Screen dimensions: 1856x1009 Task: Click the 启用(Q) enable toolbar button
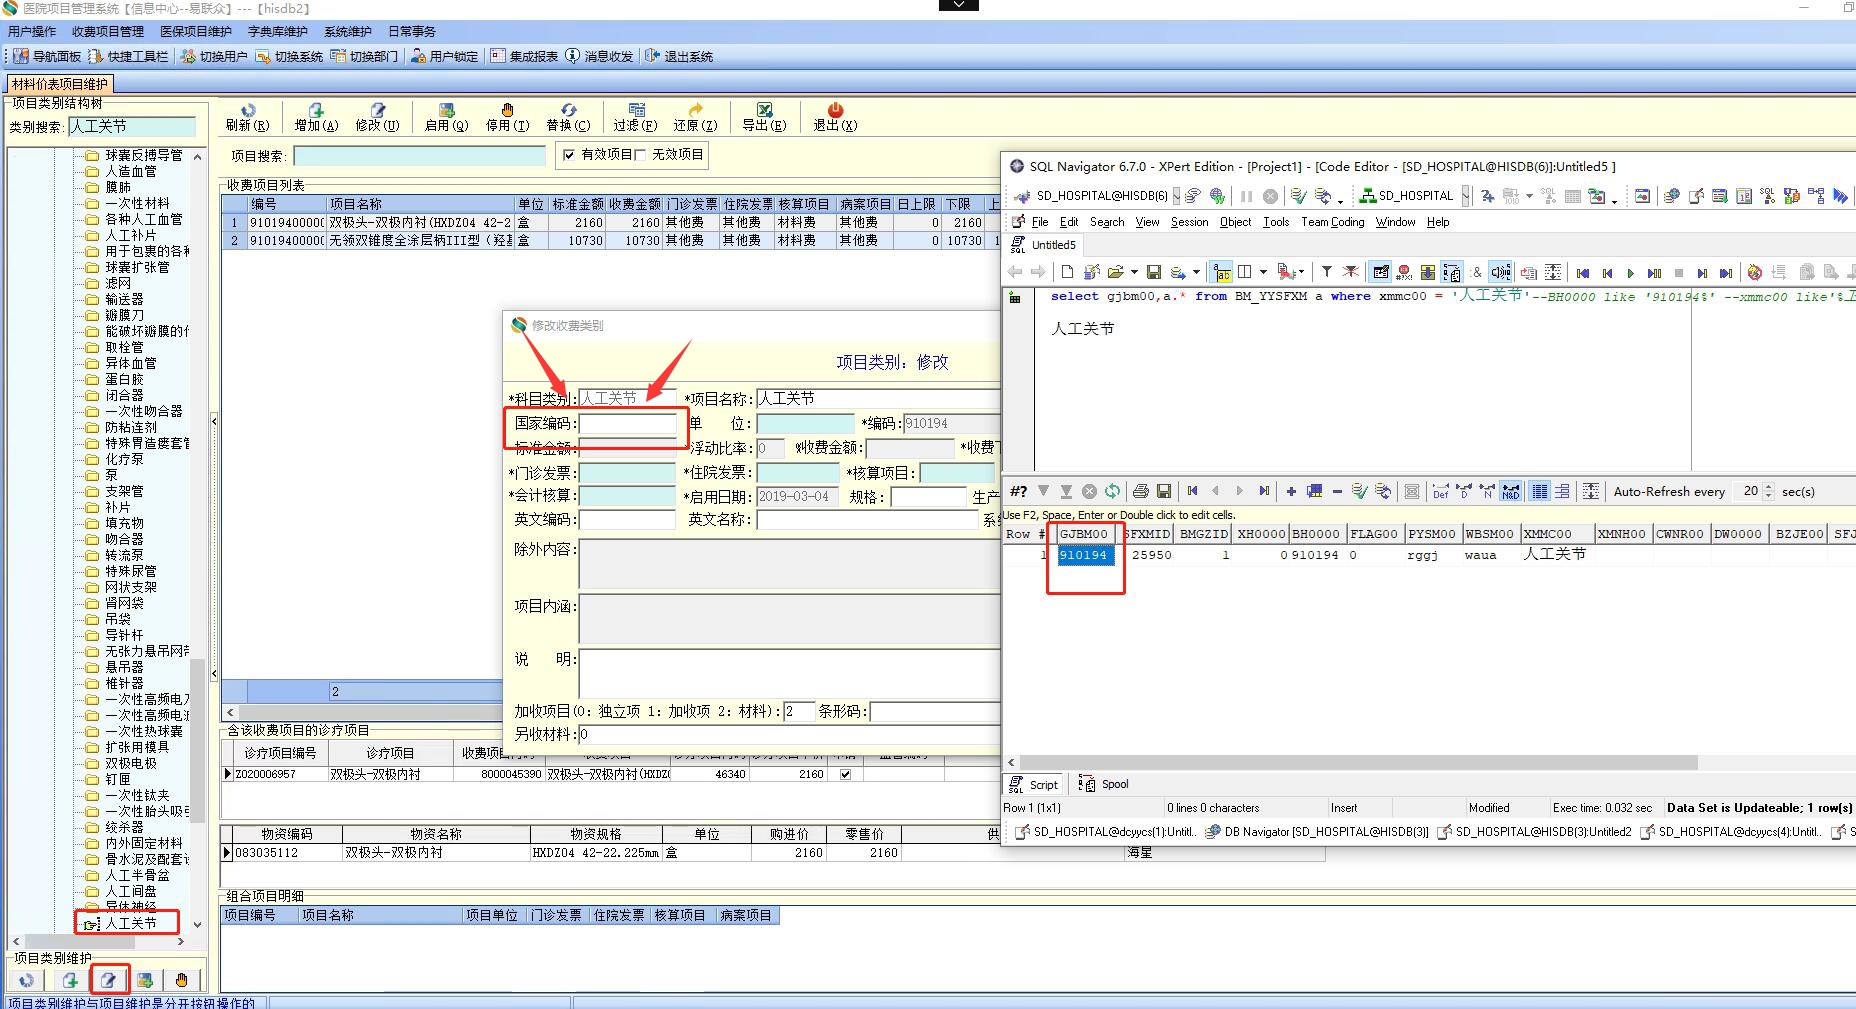pos(446,117)
